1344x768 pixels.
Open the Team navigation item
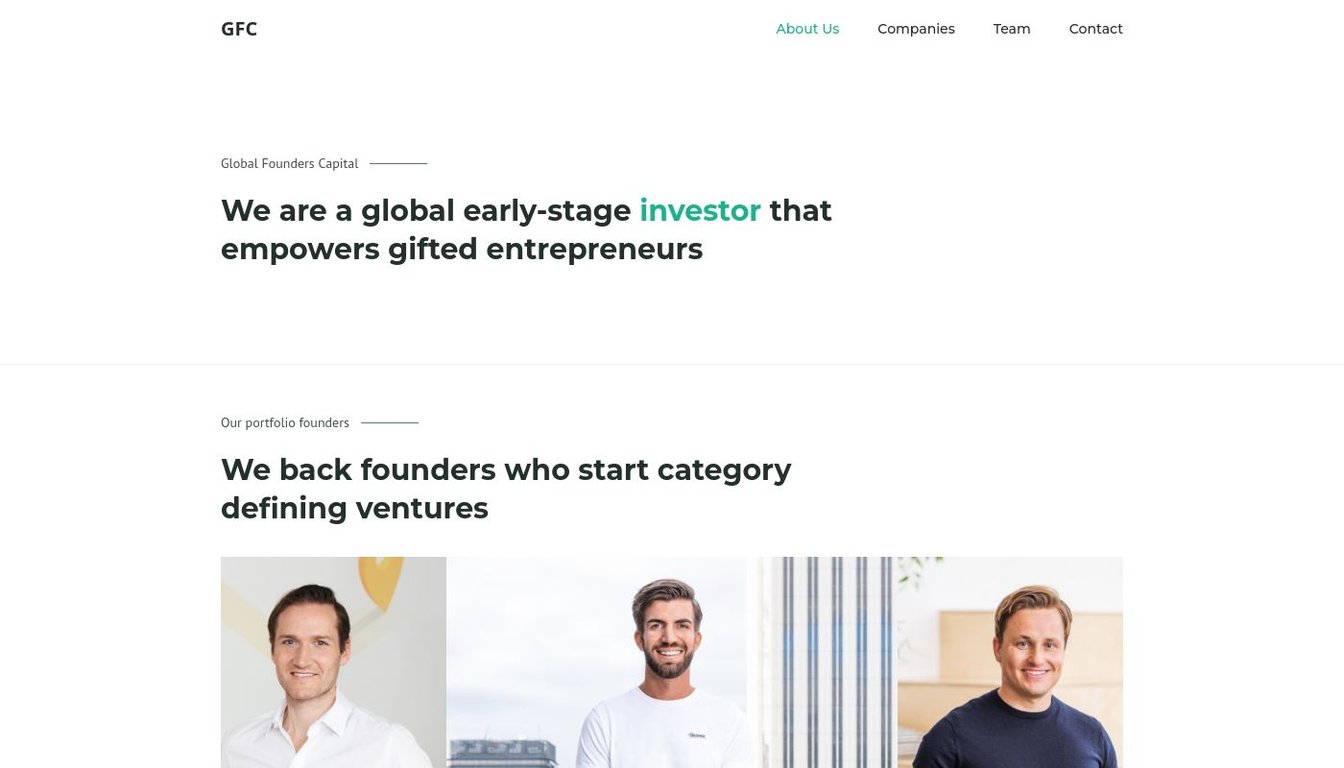click(x=1011, y=29)
